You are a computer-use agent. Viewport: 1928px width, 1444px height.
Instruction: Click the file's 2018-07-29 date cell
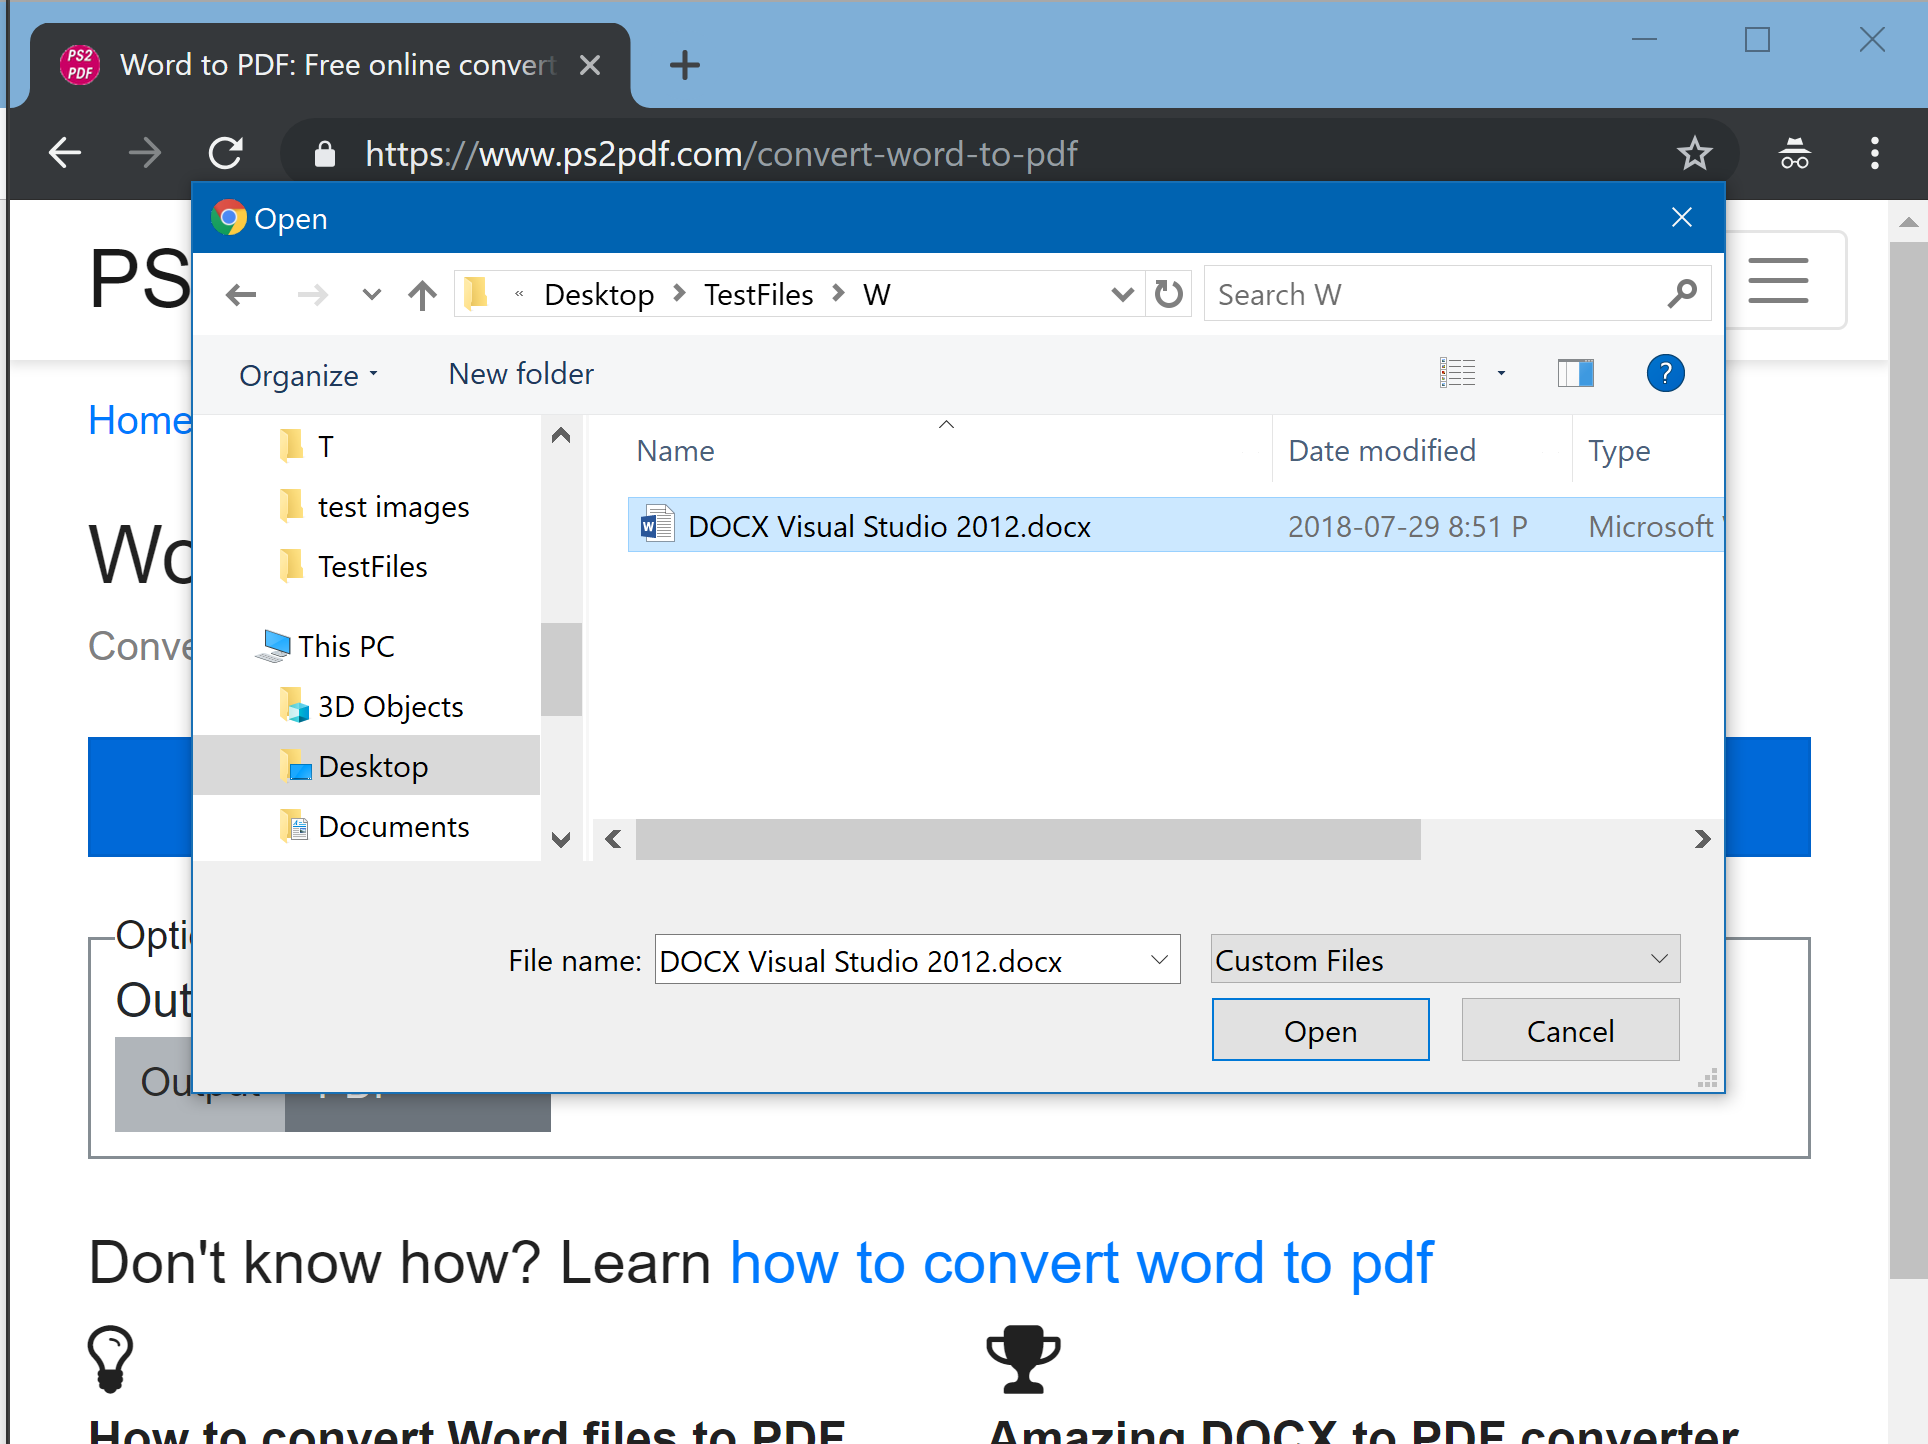click(x=1407, y=527)
